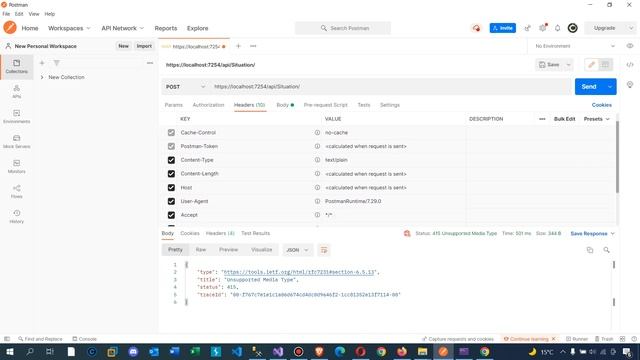Open the Flows sidebar panel
The width and height of the screenshot is (640, 360).
coord(16,191)
